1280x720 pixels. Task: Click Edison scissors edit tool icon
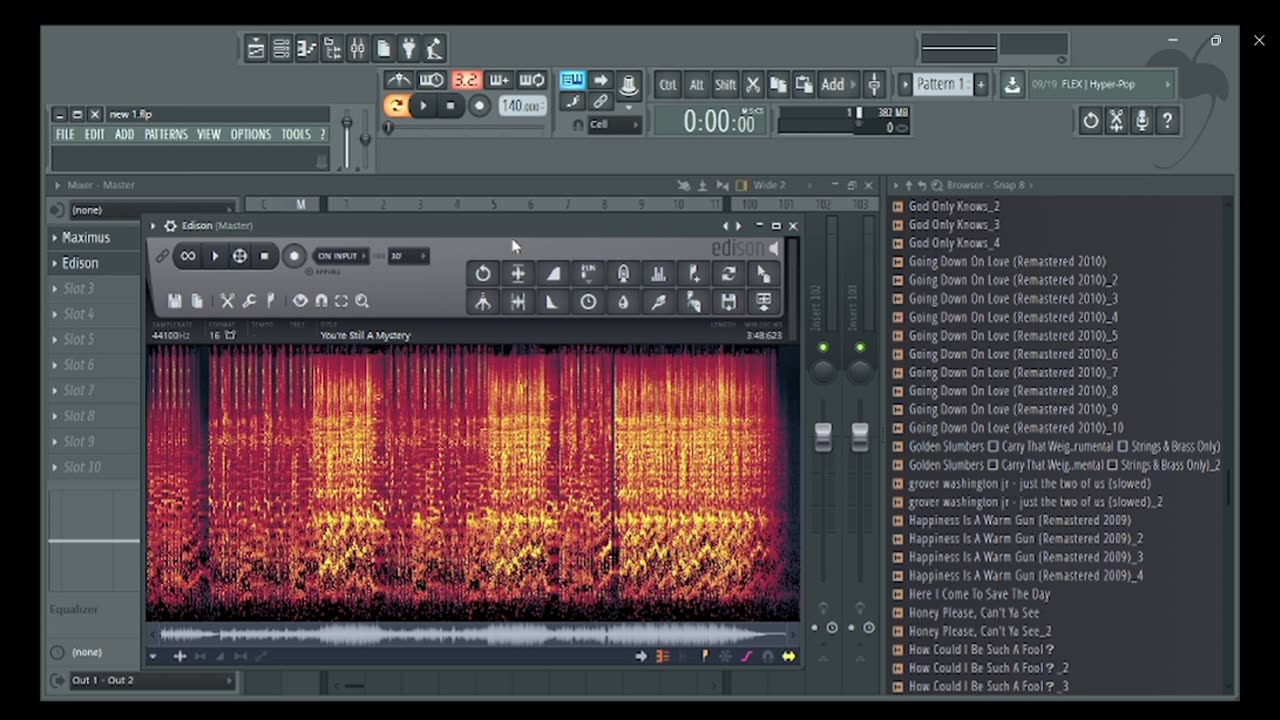tap(227, 300)
